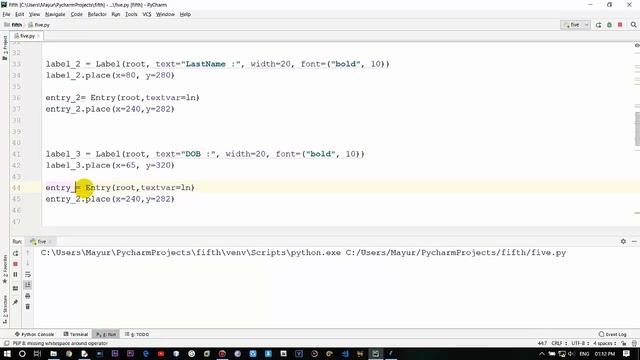This screenshot has width=640, height=360.
Task: Click the down stack trace arrow
Action: [28, 264]
